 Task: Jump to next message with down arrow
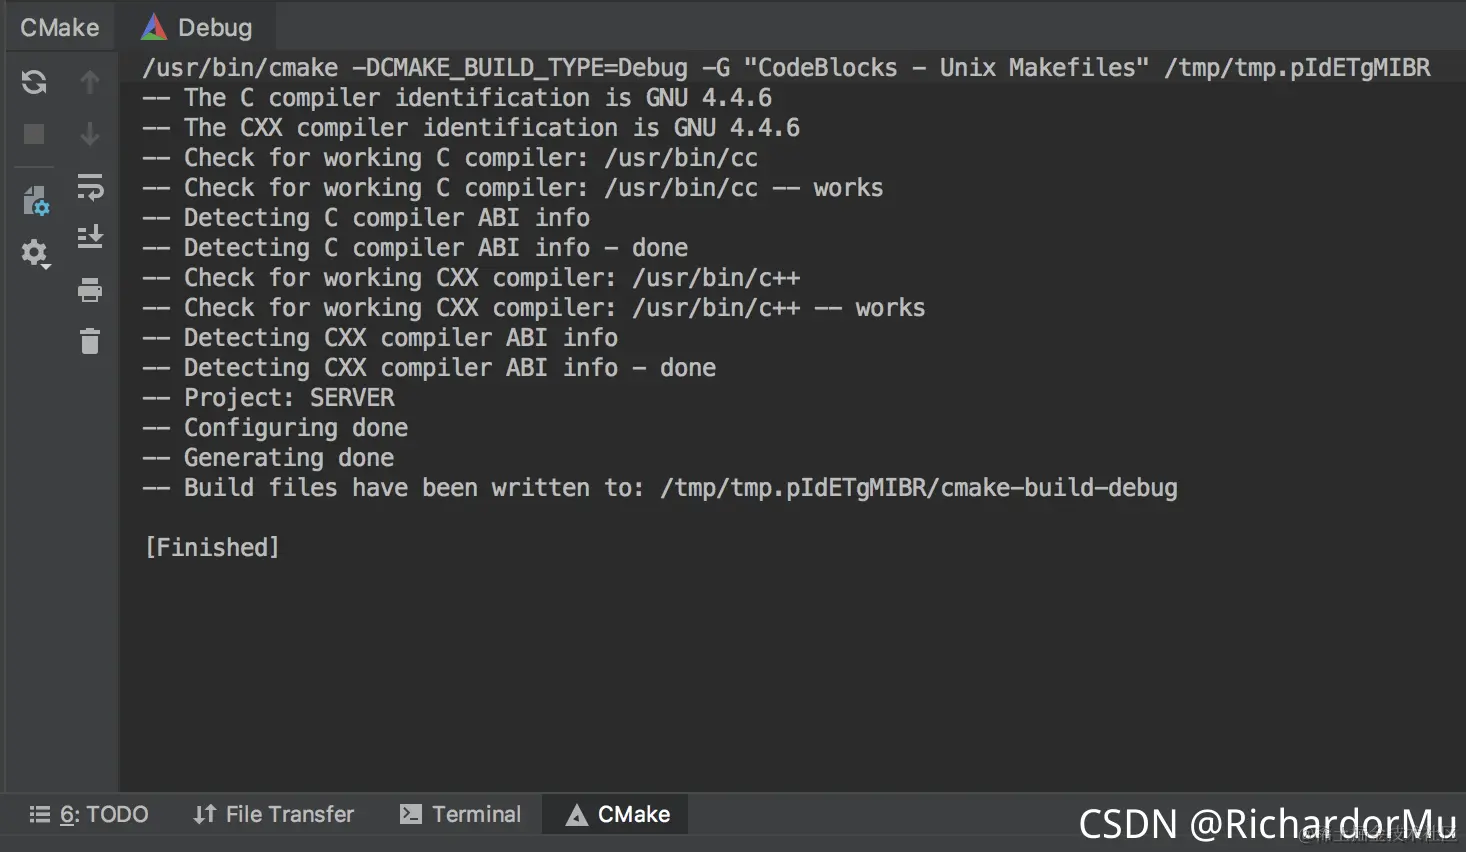[90, 134]
